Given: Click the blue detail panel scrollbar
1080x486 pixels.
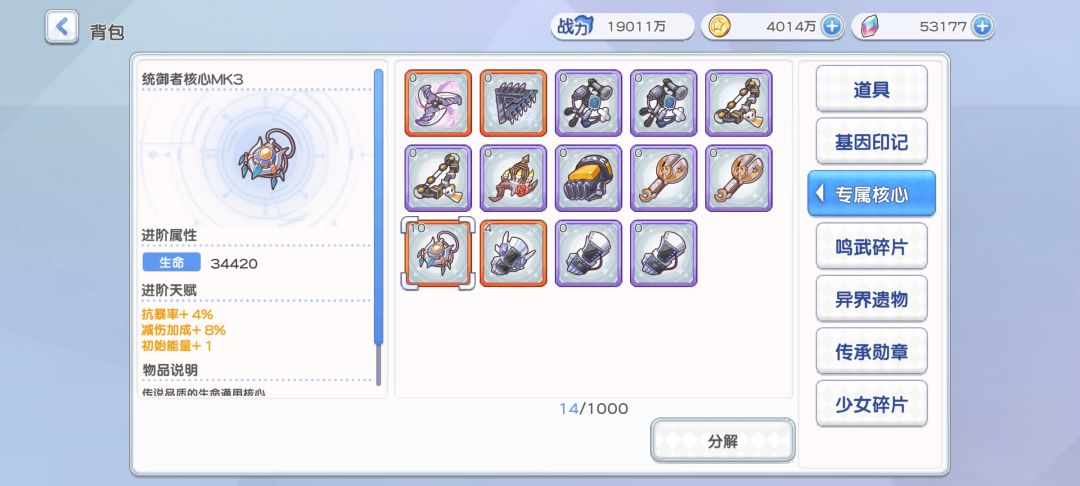Looking at the screenshot, I should pyautogui.click(x=378, y=207).
